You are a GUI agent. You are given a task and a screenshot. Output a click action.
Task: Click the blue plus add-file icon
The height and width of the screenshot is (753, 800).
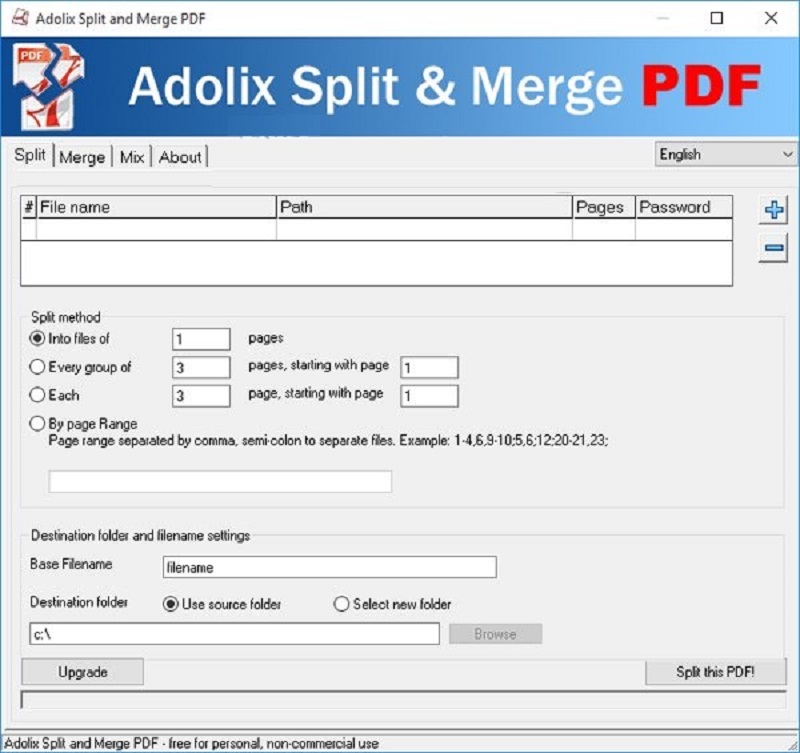(x=773, y=210)
